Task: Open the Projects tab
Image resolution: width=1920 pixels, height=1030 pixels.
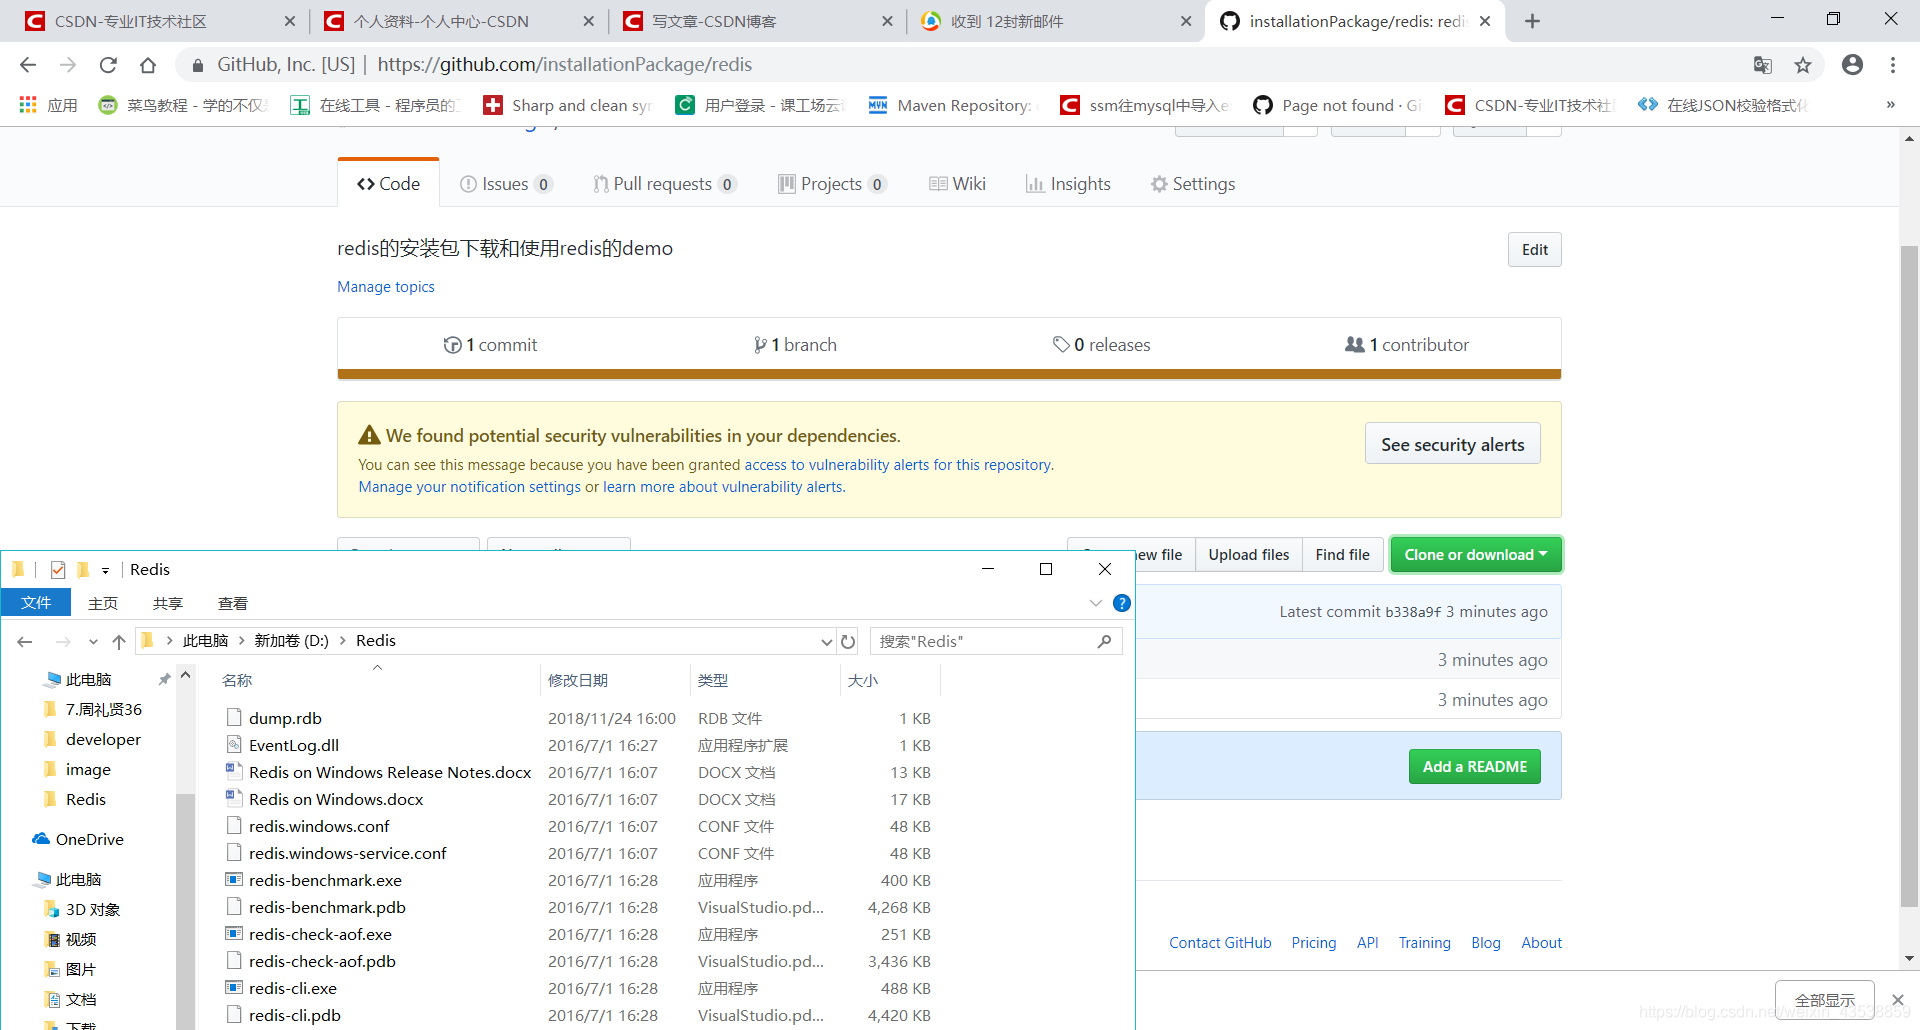Action: 832,184
